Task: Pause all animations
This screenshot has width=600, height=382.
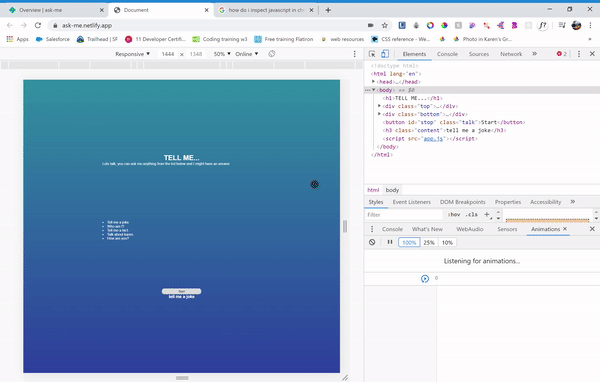Action: coord(390,242)
